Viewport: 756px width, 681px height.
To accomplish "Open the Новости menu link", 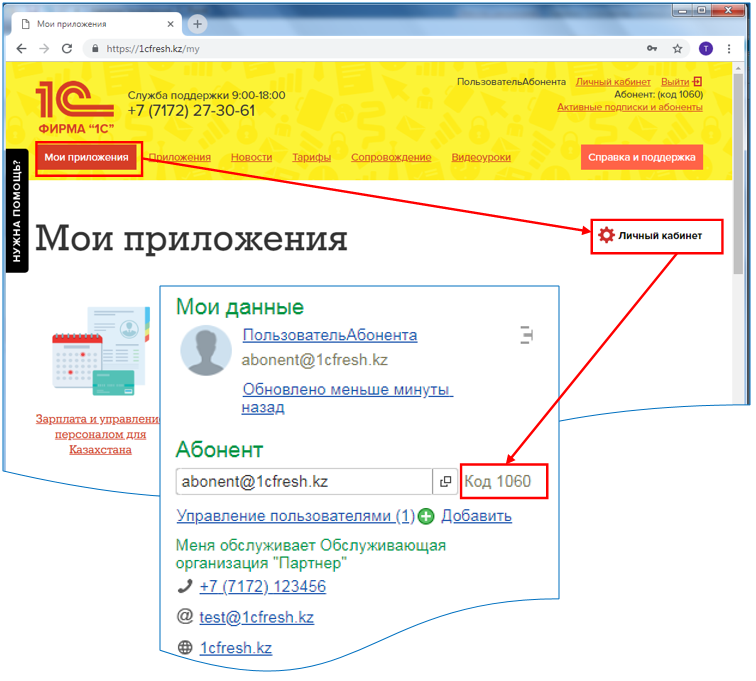I will click(x=251, y=157).
